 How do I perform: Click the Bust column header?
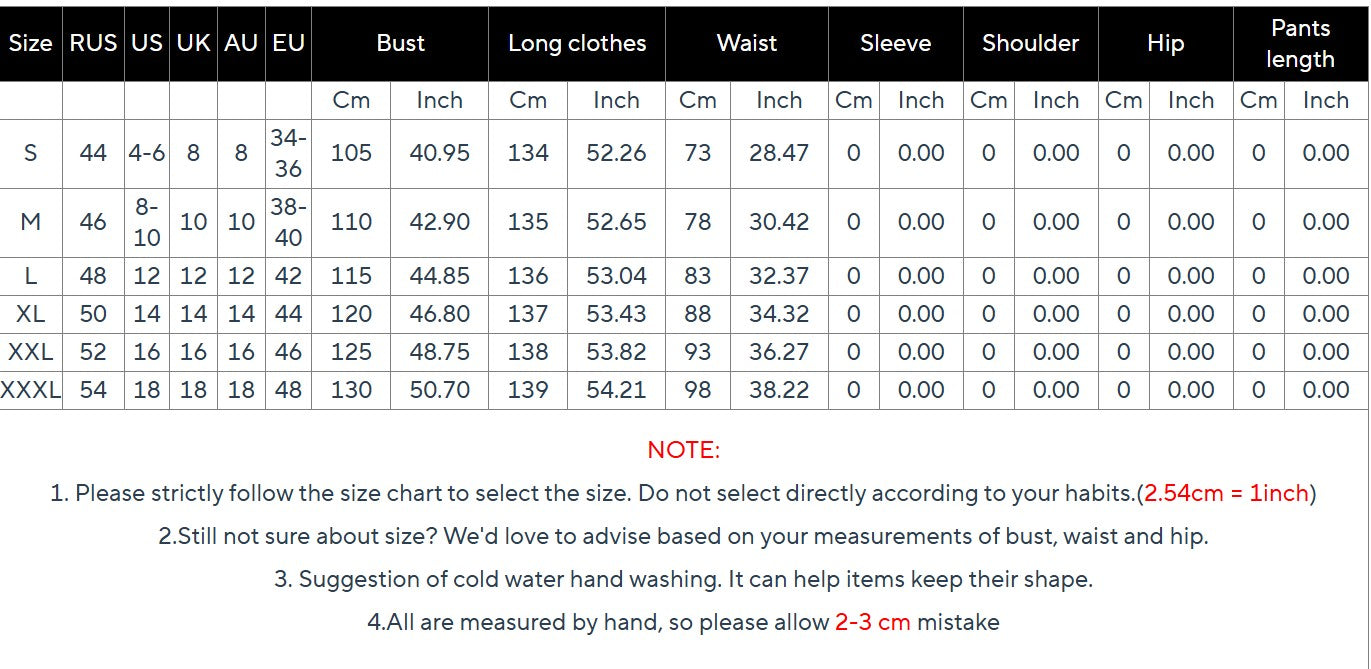(400, 44)
